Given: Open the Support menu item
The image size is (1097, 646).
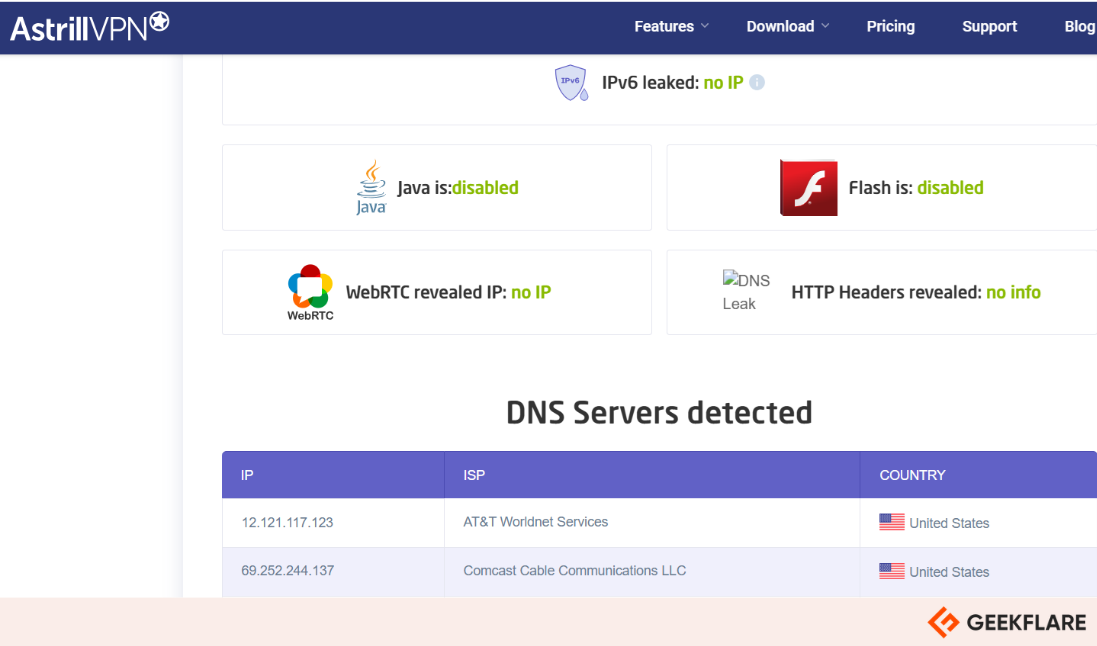Looking at the screenshot, I should click(x=989, y=27).
